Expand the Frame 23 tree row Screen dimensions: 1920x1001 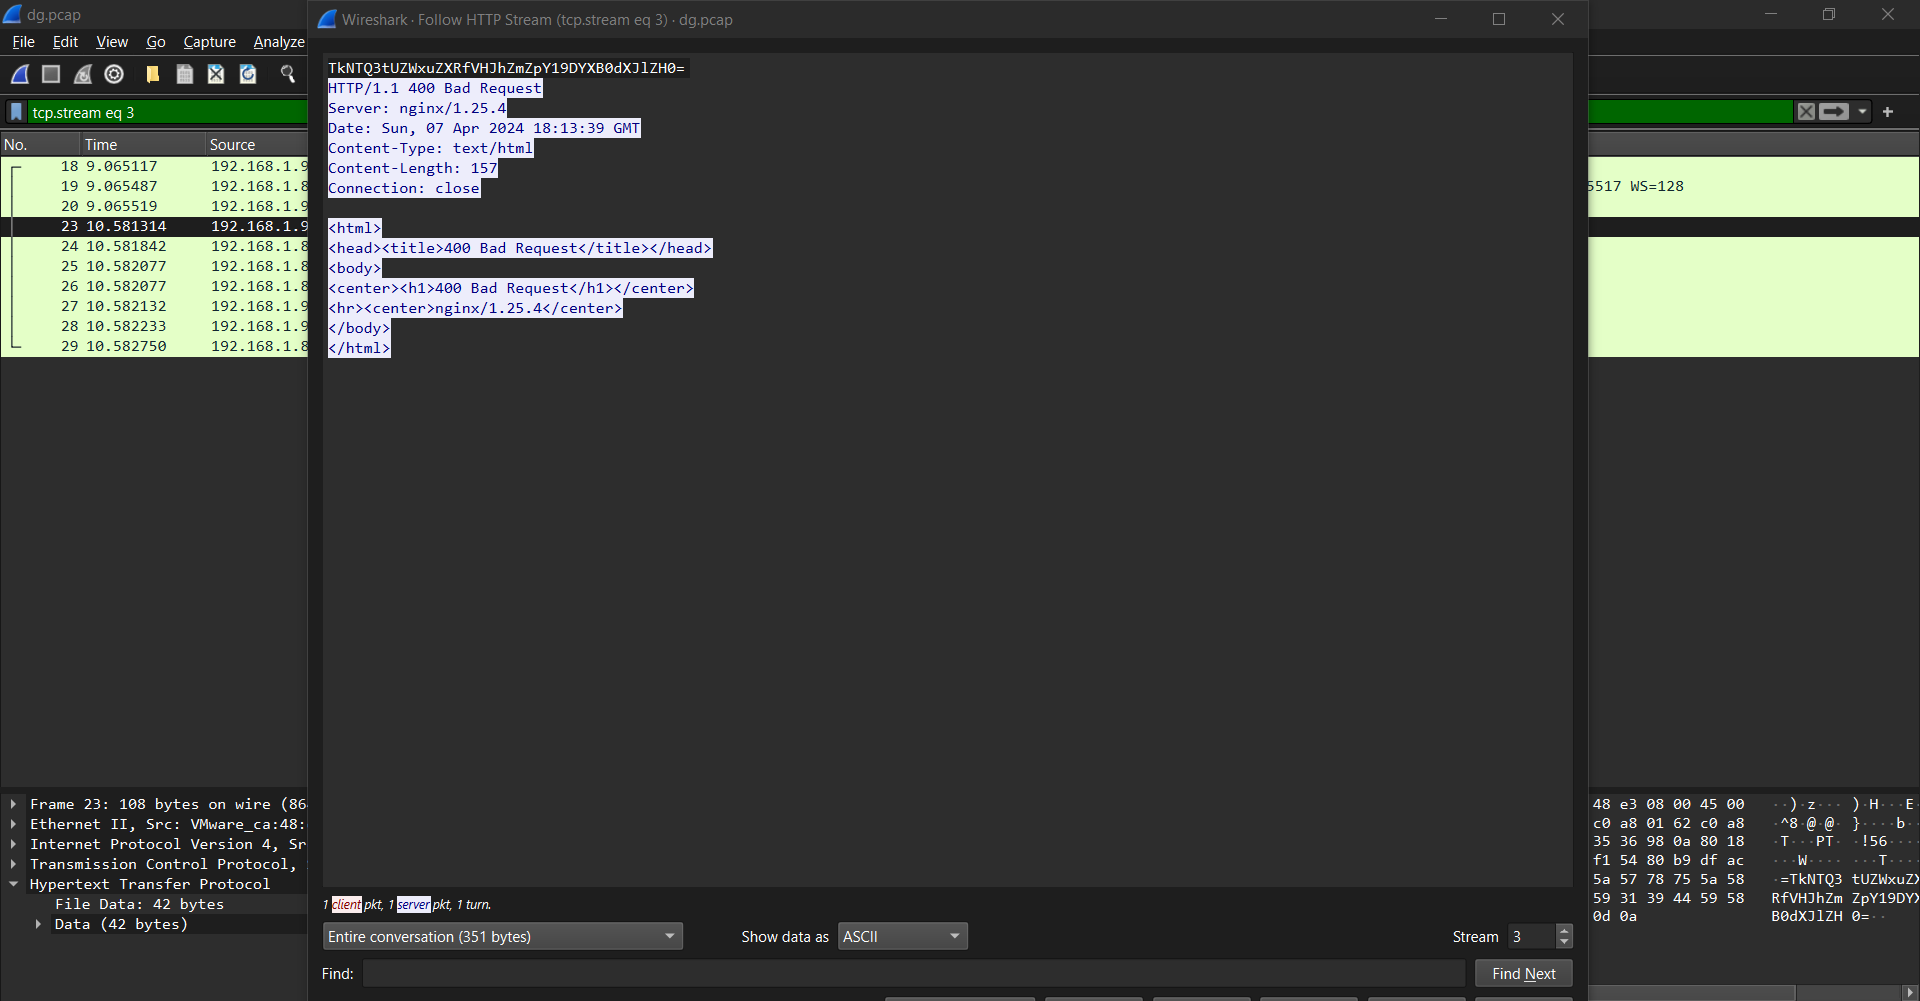pyautogui.click(x=13, y=804)
